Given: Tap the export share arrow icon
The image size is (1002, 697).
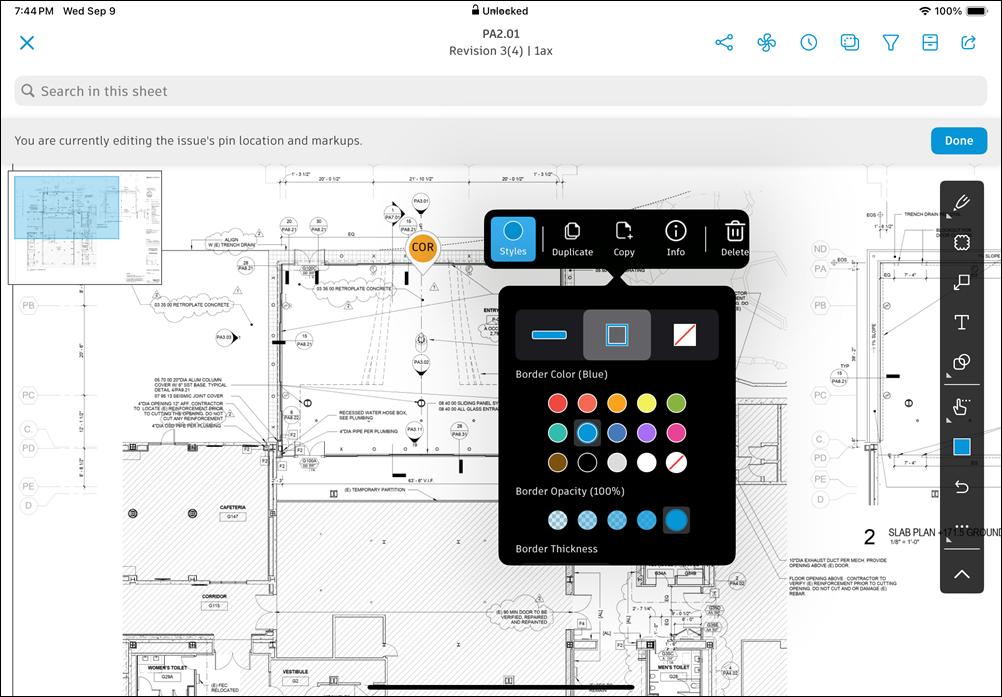Looking at the screenshot, I should coord(969,43).
